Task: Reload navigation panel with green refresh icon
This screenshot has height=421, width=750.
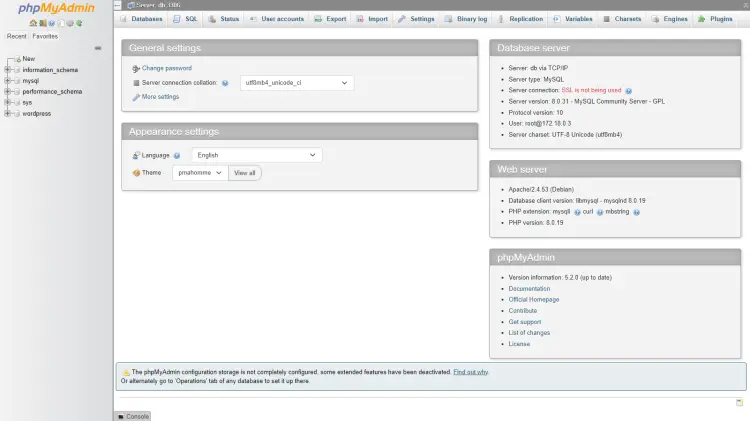Action: tap(79, 23)
